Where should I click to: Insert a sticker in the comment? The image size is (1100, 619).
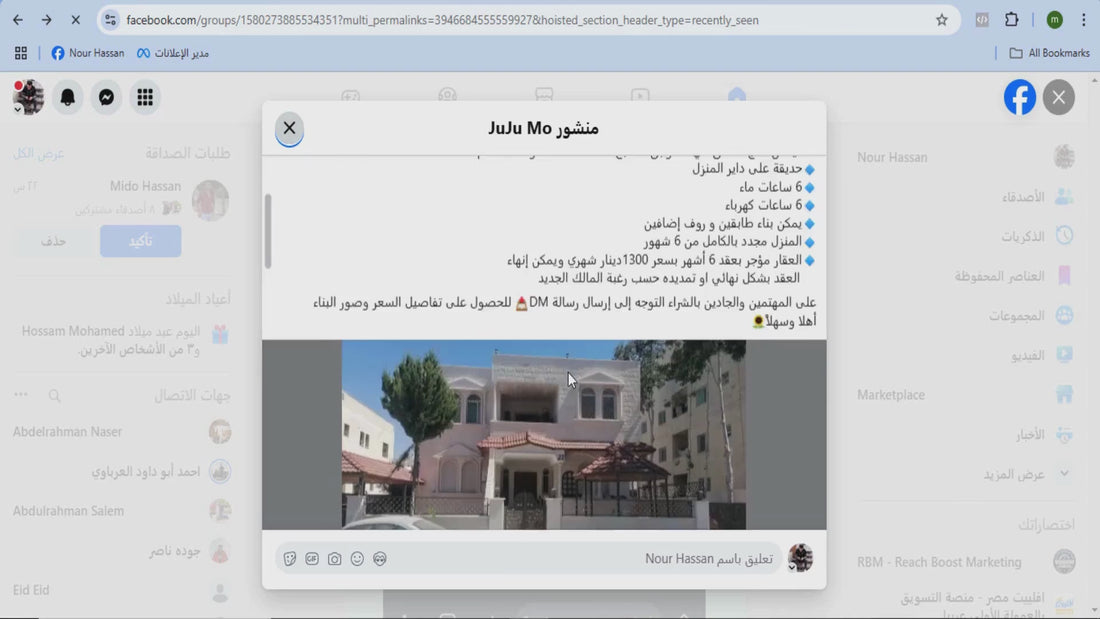(x=290, y=559)
